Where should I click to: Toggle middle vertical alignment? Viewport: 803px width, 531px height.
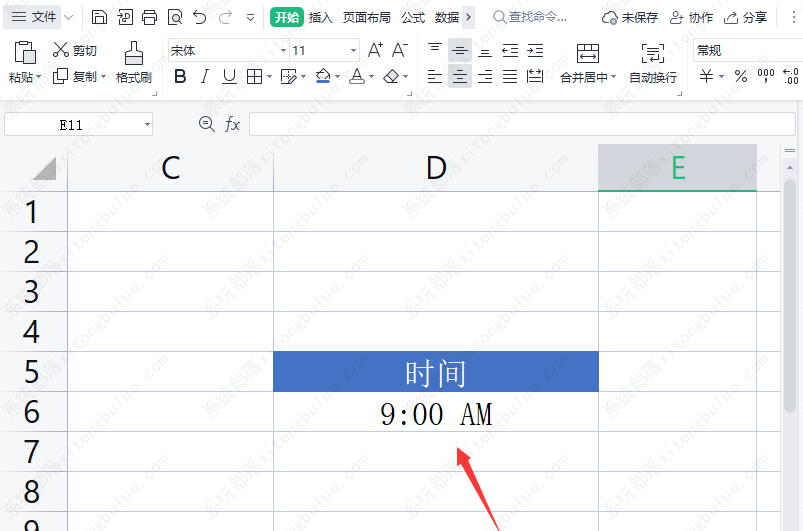460,50
